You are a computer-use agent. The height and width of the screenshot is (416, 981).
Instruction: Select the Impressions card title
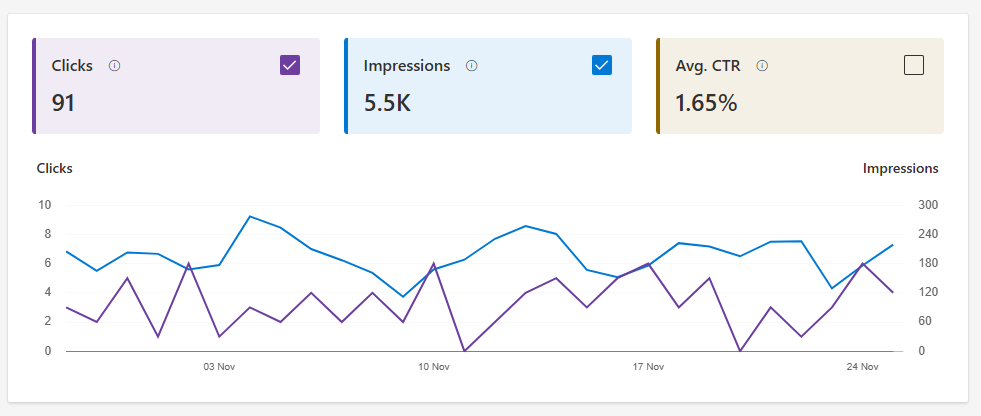(407, 66)
